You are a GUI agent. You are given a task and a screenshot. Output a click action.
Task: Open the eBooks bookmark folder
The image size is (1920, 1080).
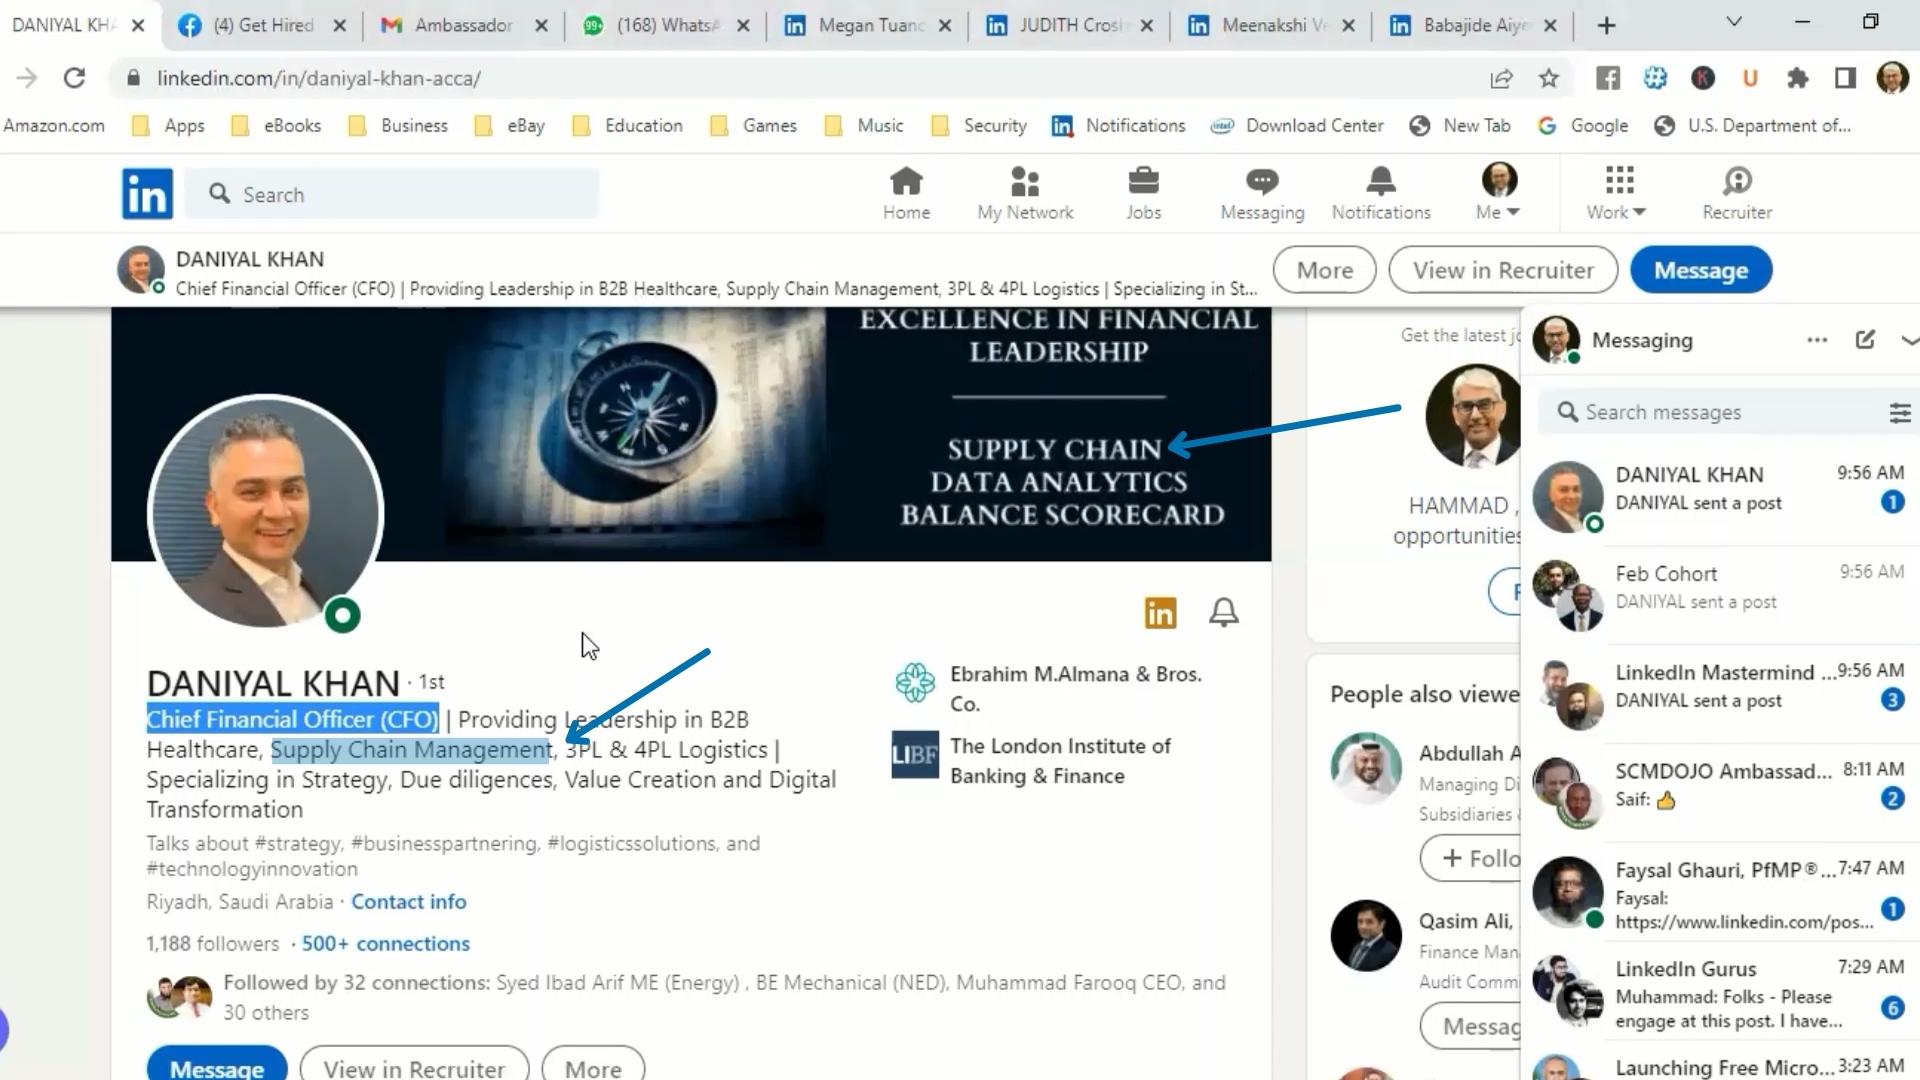pyautogui.click(x=276, y=126)
